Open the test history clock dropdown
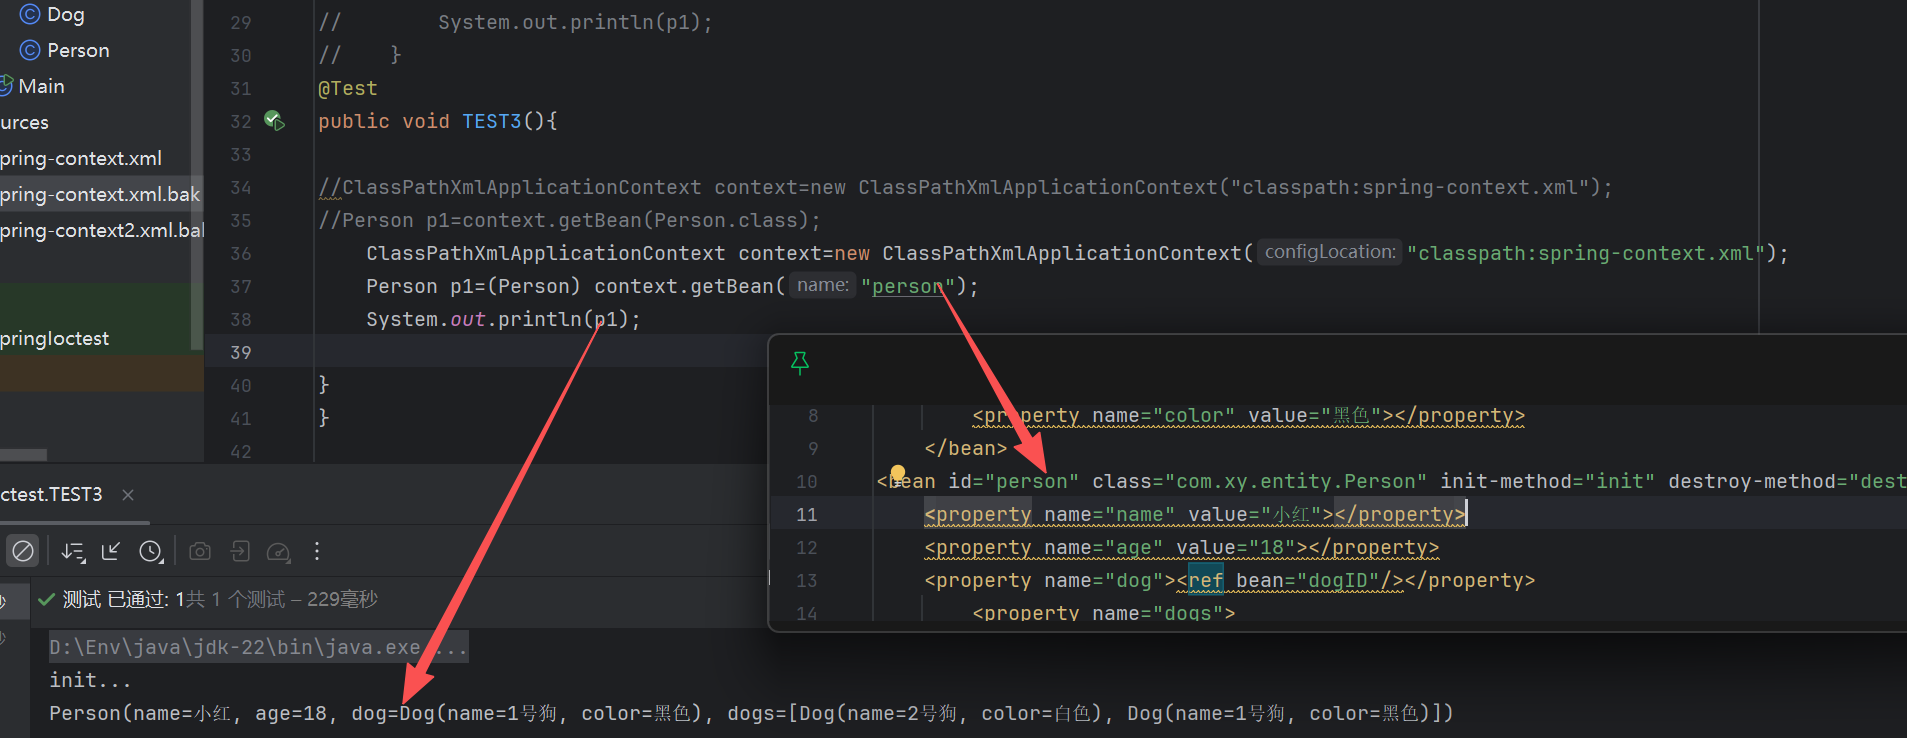 (151, 551)
